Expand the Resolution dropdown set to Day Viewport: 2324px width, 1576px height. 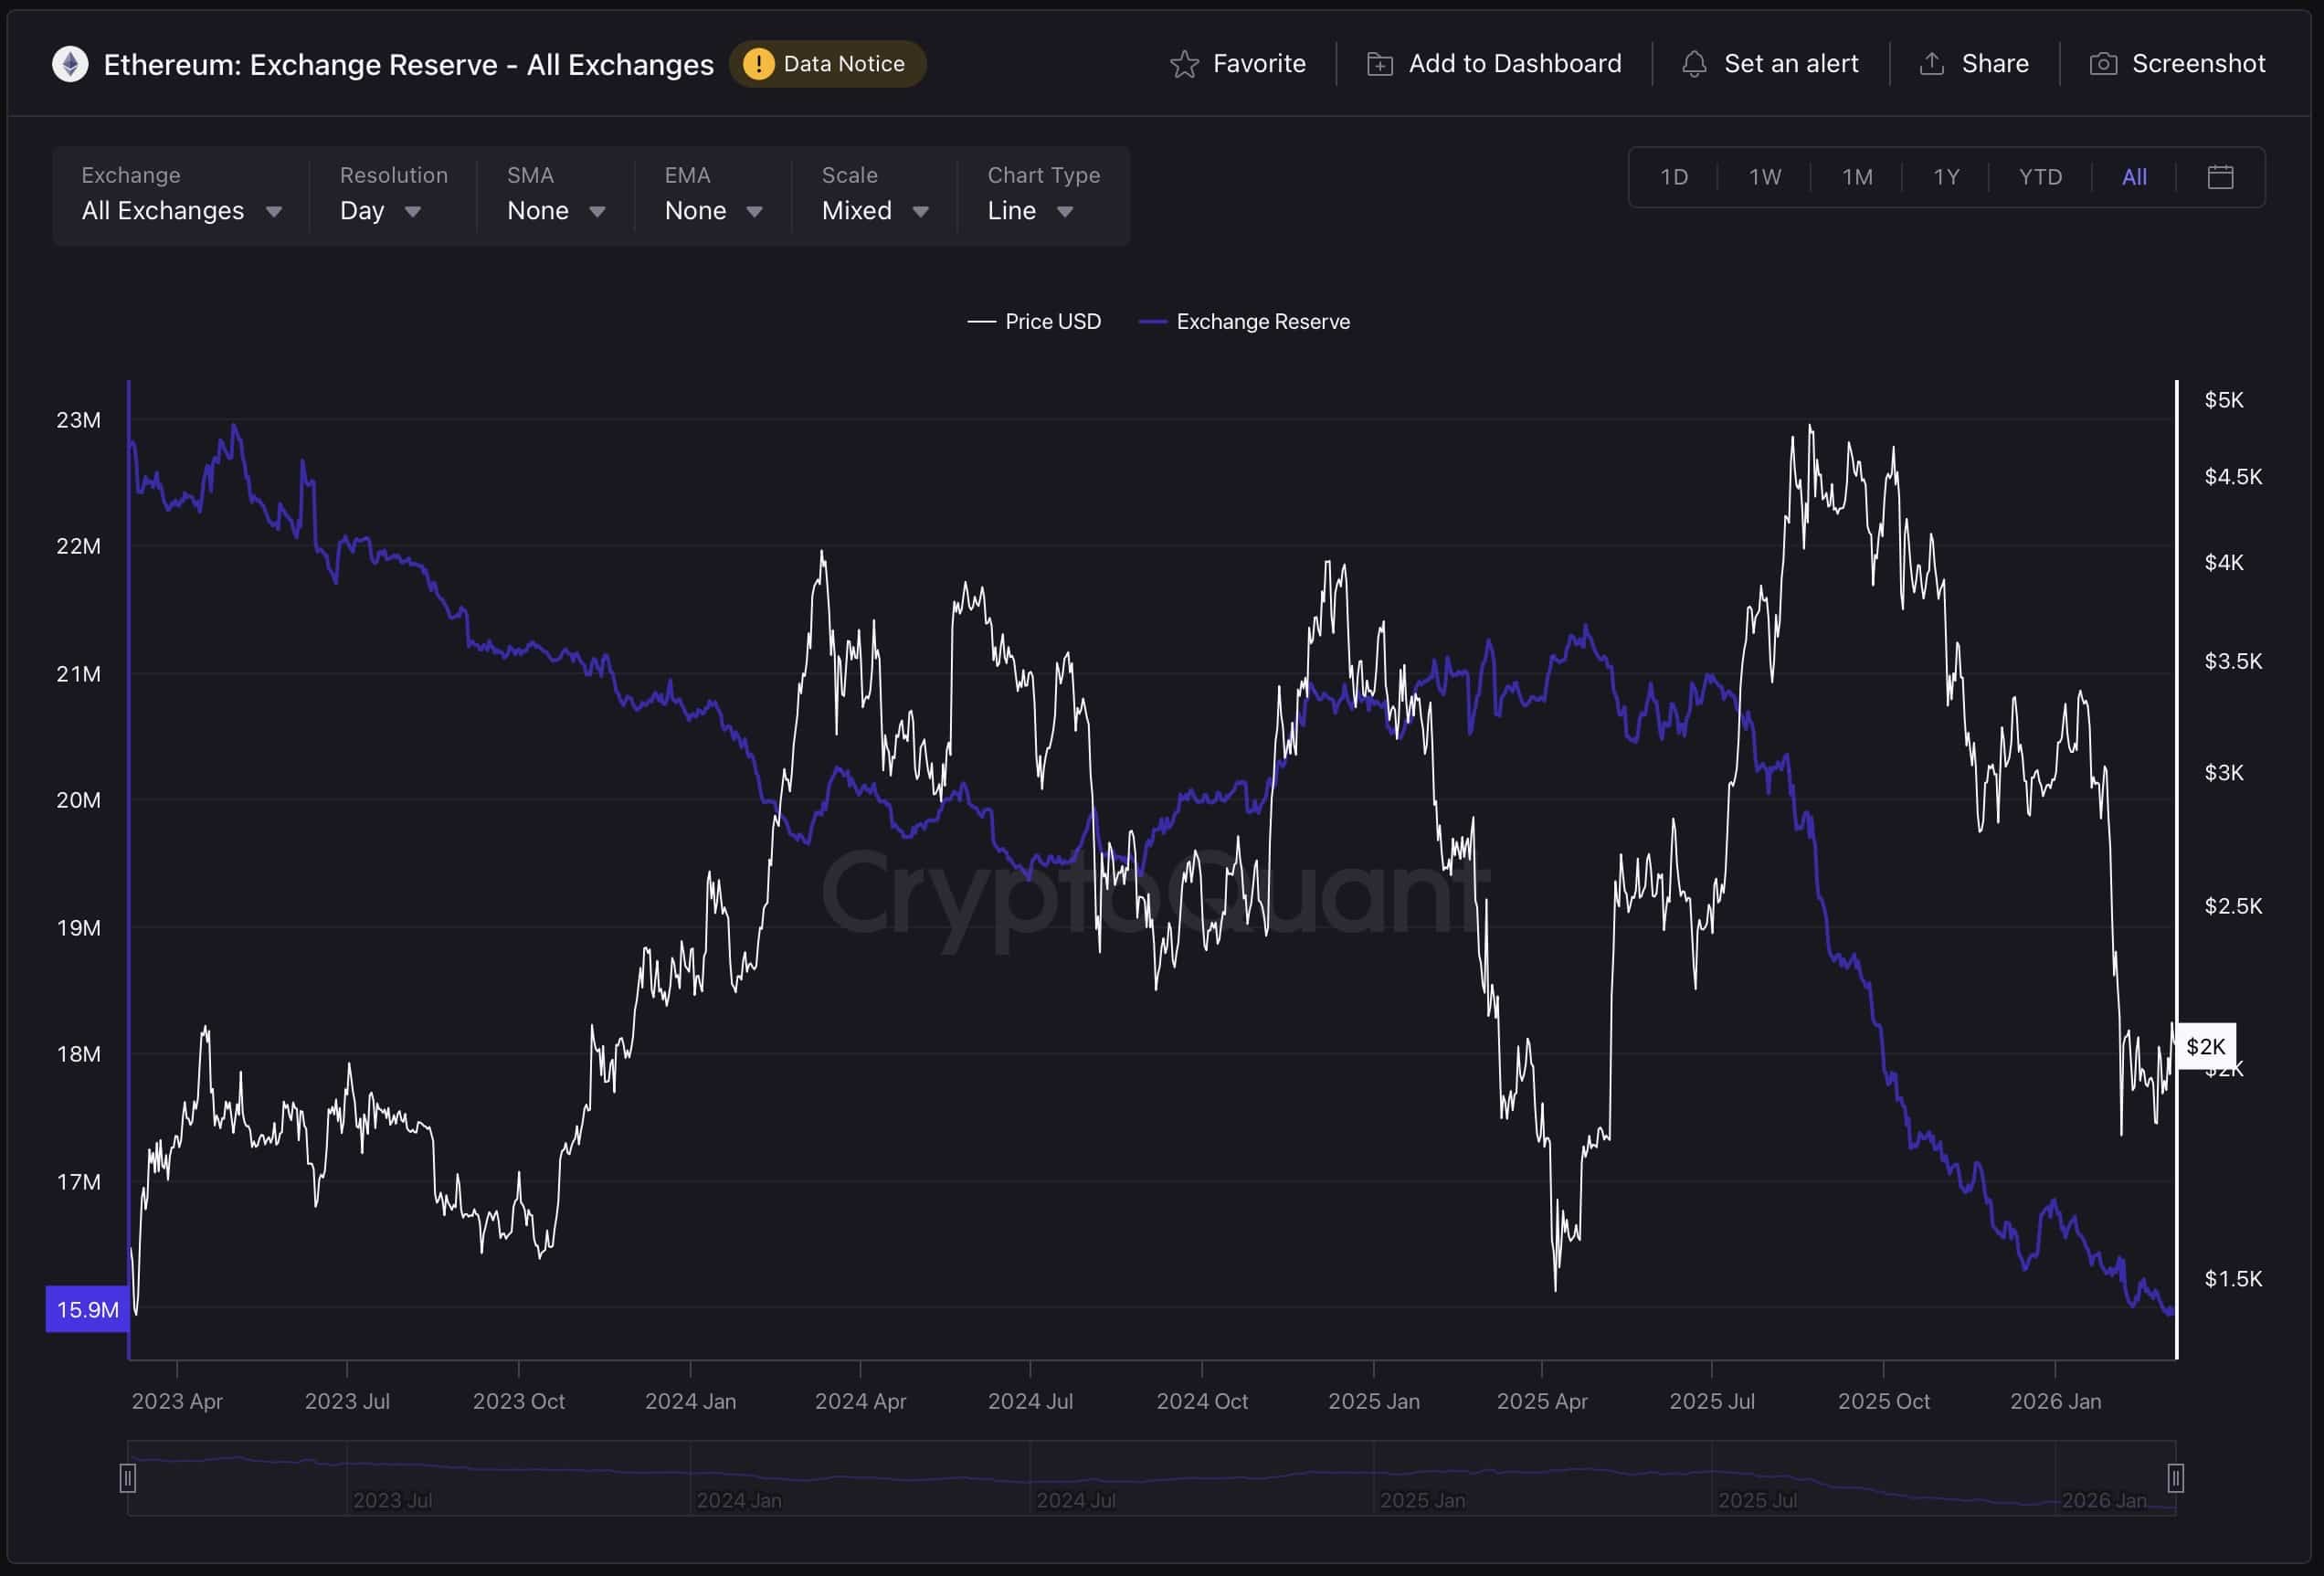(x=378, y=210)
